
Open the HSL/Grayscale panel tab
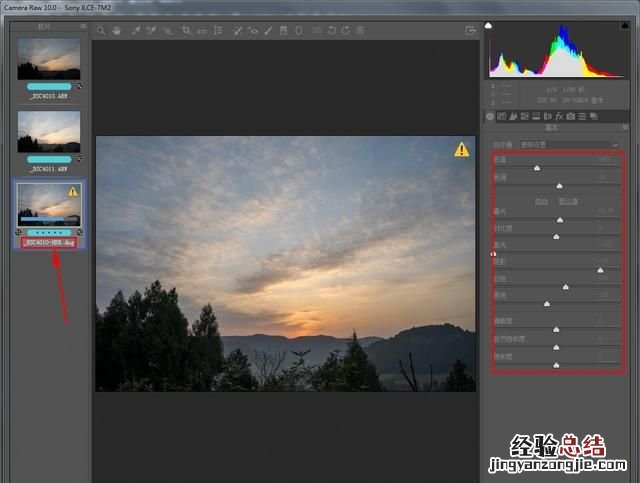[x=524, y=117]
